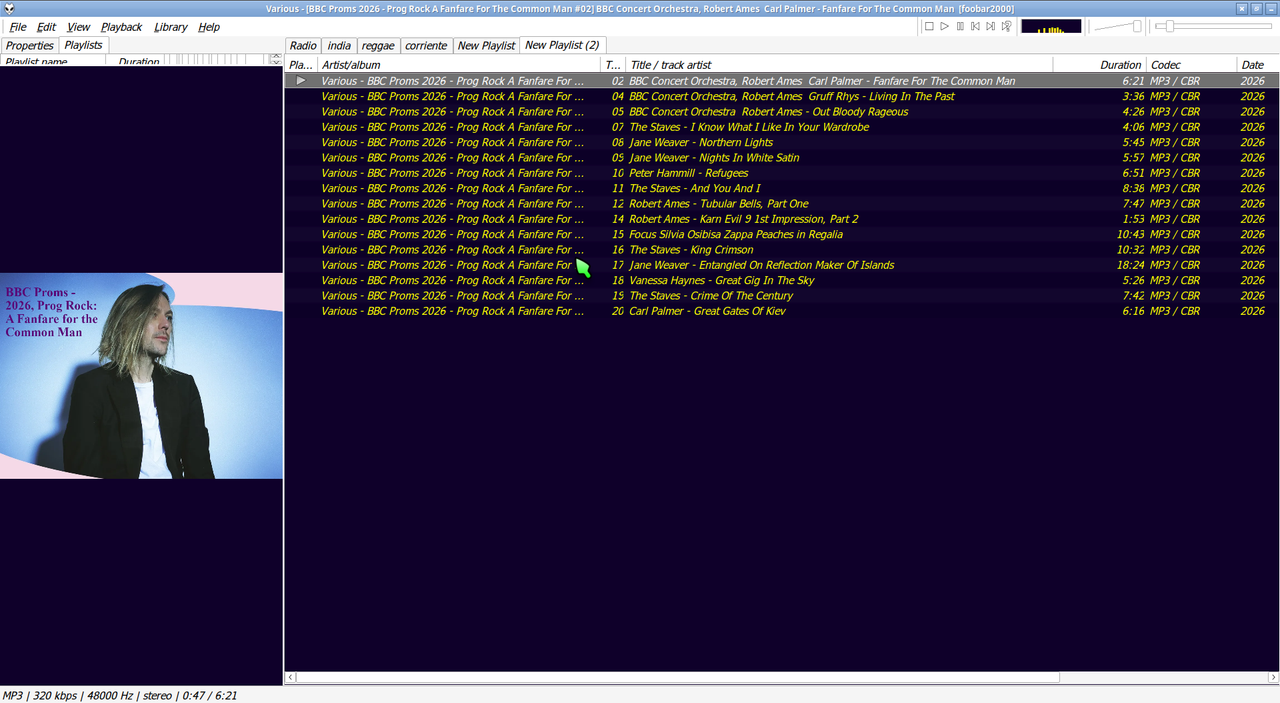Select the Fanfare For The Common Man track
Viewport: 1280px width, 703px height.
point(782,81)
